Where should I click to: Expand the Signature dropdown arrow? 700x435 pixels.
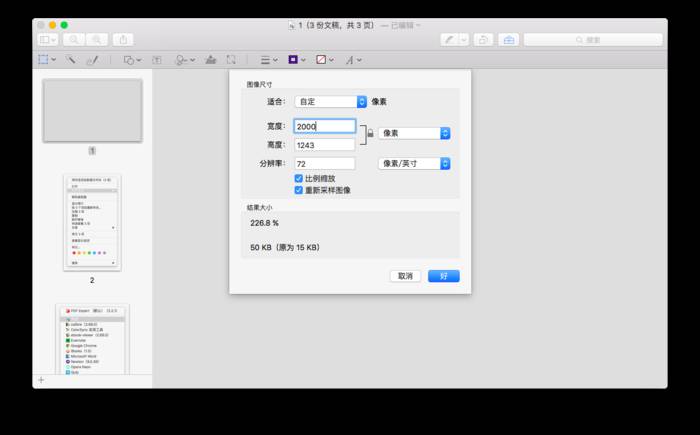192,60
